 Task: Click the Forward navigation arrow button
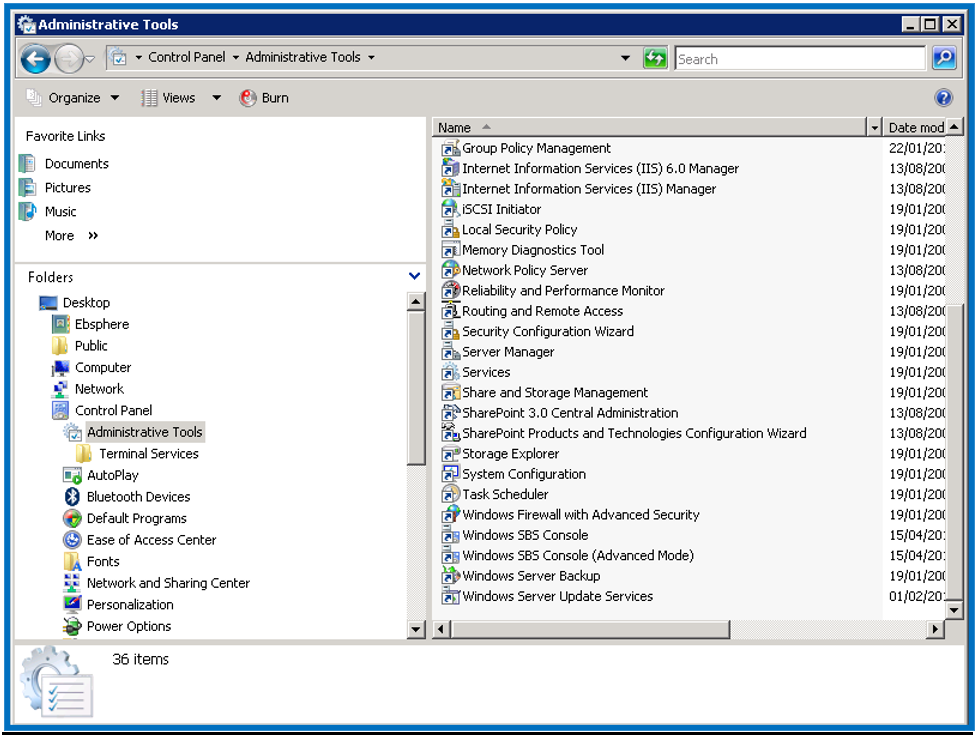pos(69,59)
